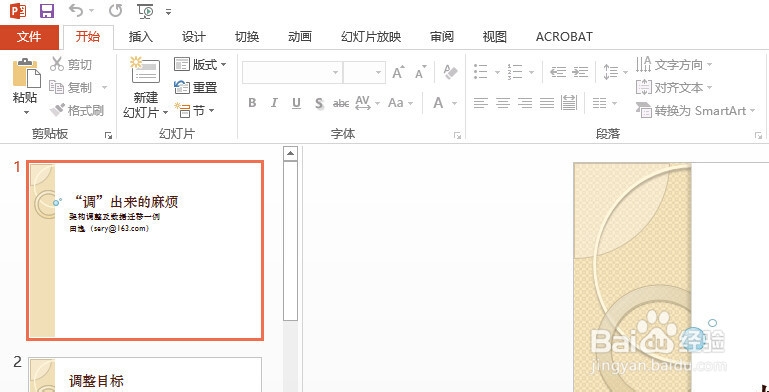Toggle italic formatting

click(274, 103)
